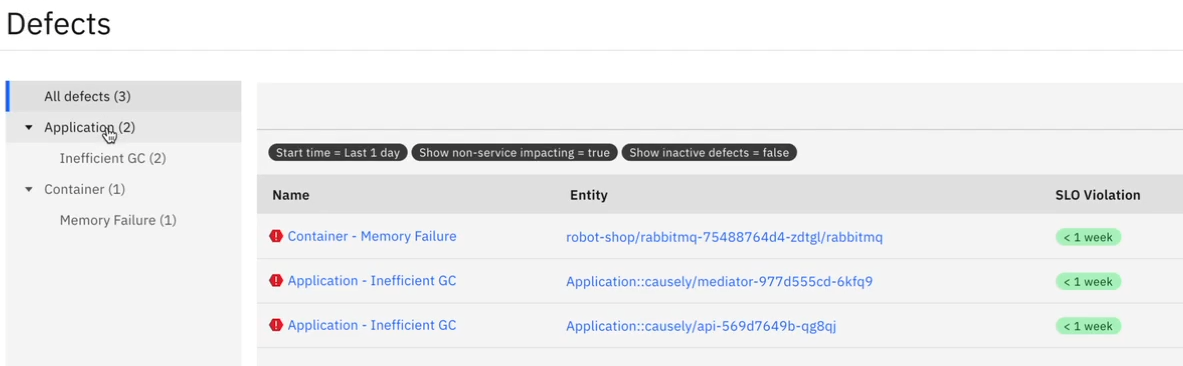Open robot-shop/rabbitmq-75488764d4-zdtgl/rabbitmq entity link
1183x366 pixels.
click(724, 237)
